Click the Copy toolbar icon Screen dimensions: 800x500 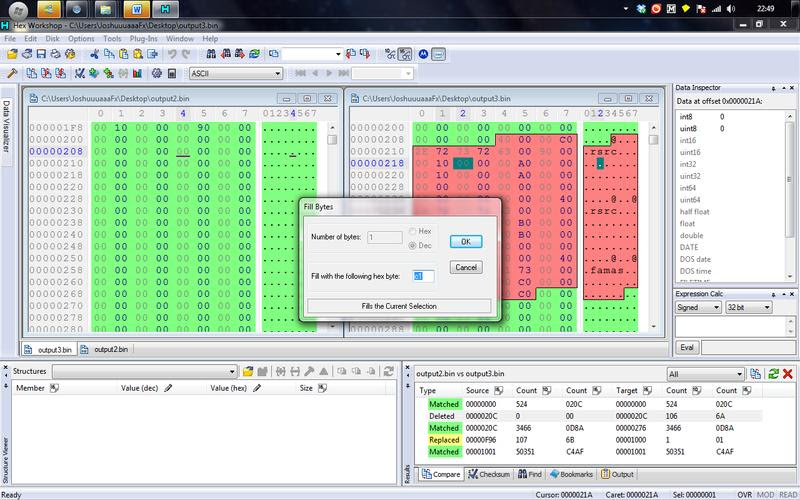coord(109,54)
